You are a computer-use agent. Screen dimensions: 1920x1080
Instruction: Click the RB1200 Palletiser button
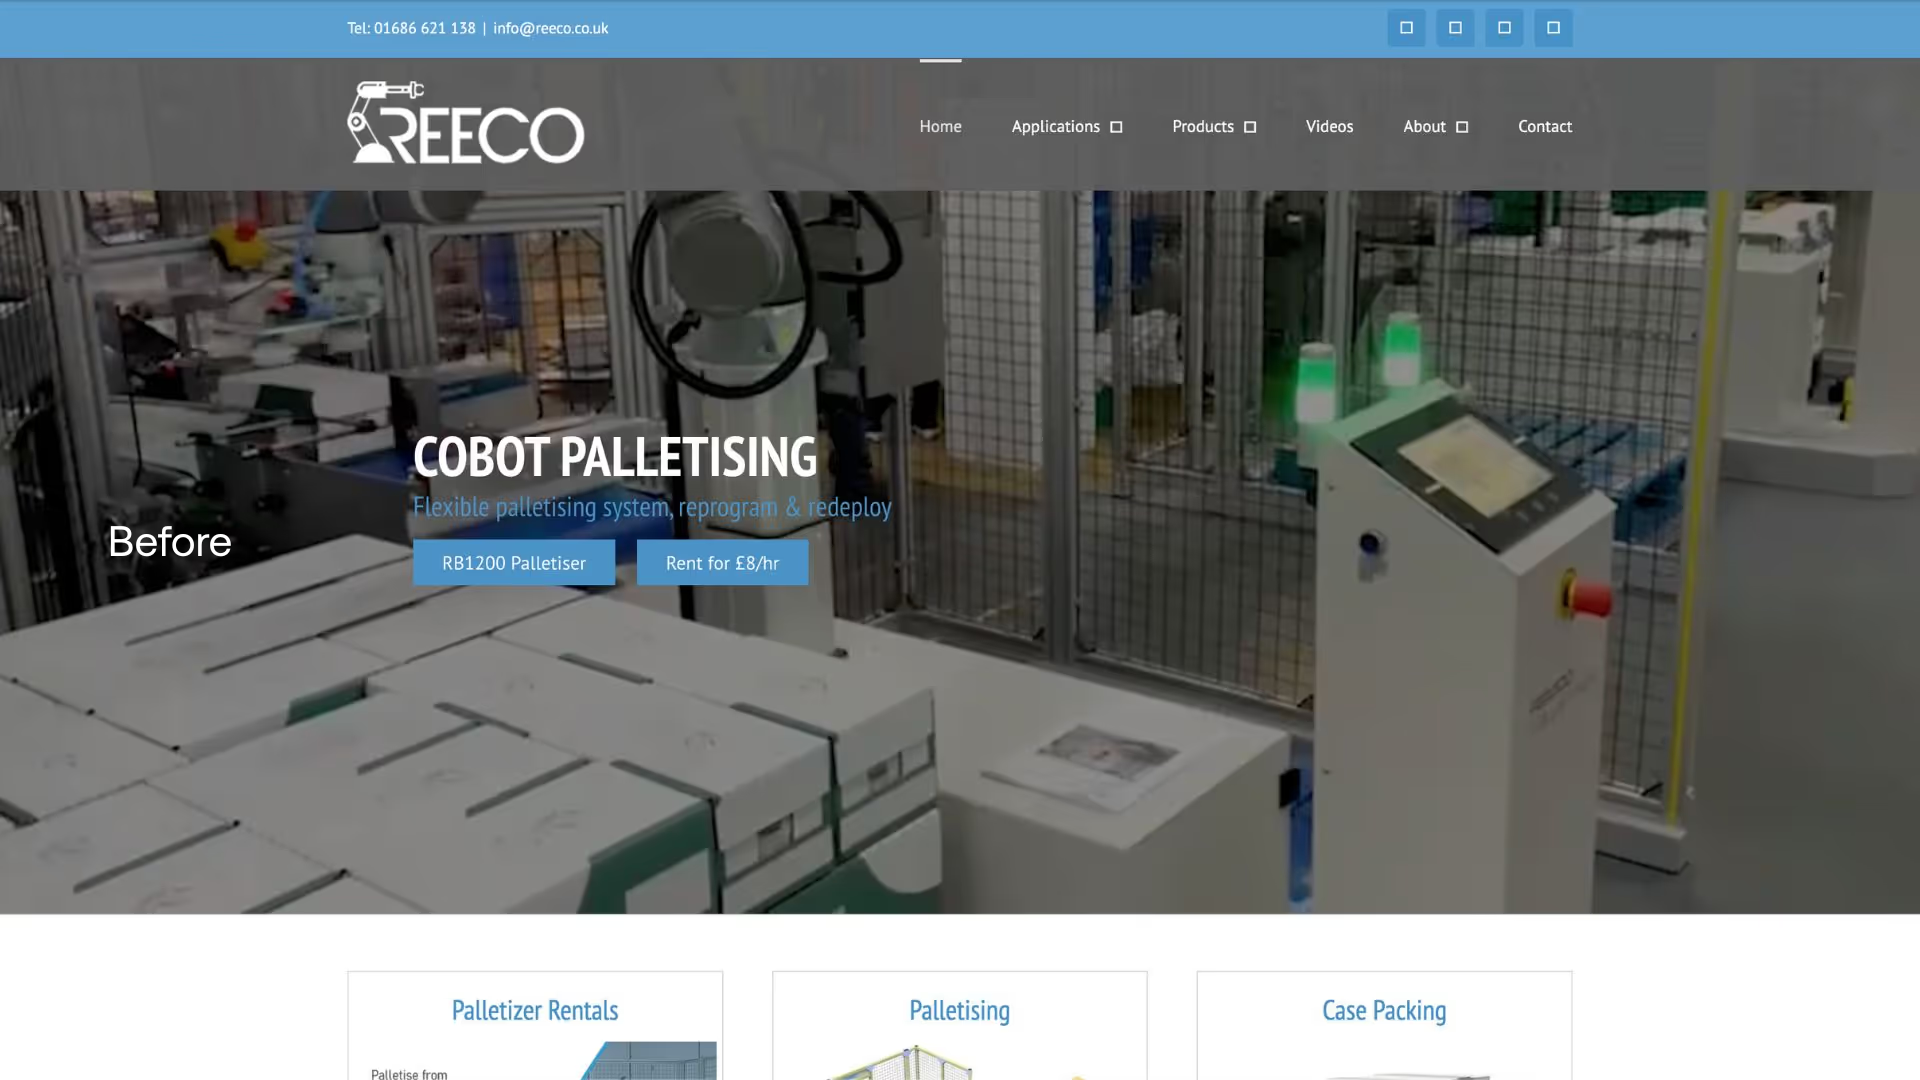coord(514,563)
